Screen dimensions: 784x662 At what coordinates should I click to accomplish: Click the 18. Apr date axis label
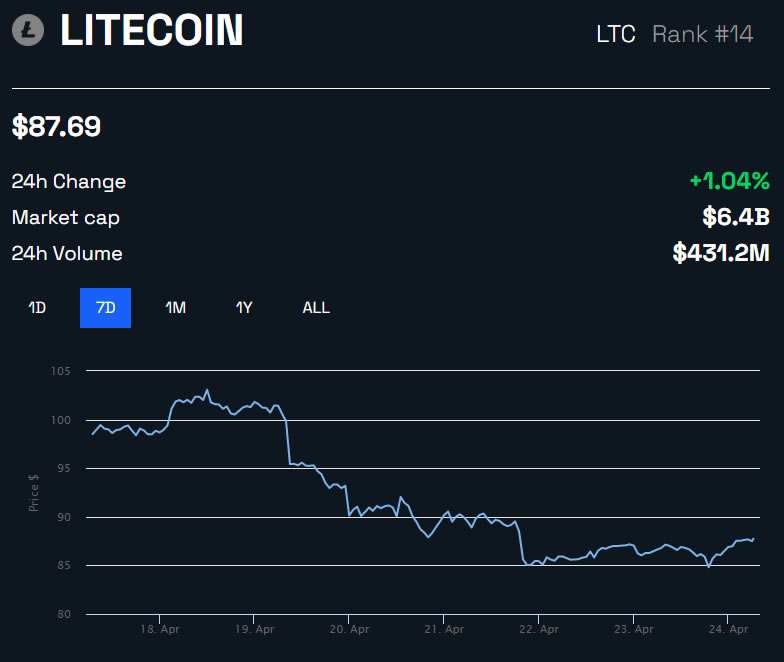coord(159,630)
